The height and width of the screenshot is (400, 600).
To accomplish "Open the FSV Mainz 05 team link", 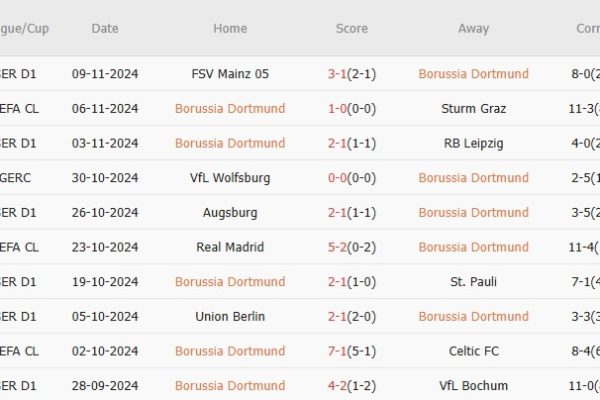I will (x=230, y=74).
